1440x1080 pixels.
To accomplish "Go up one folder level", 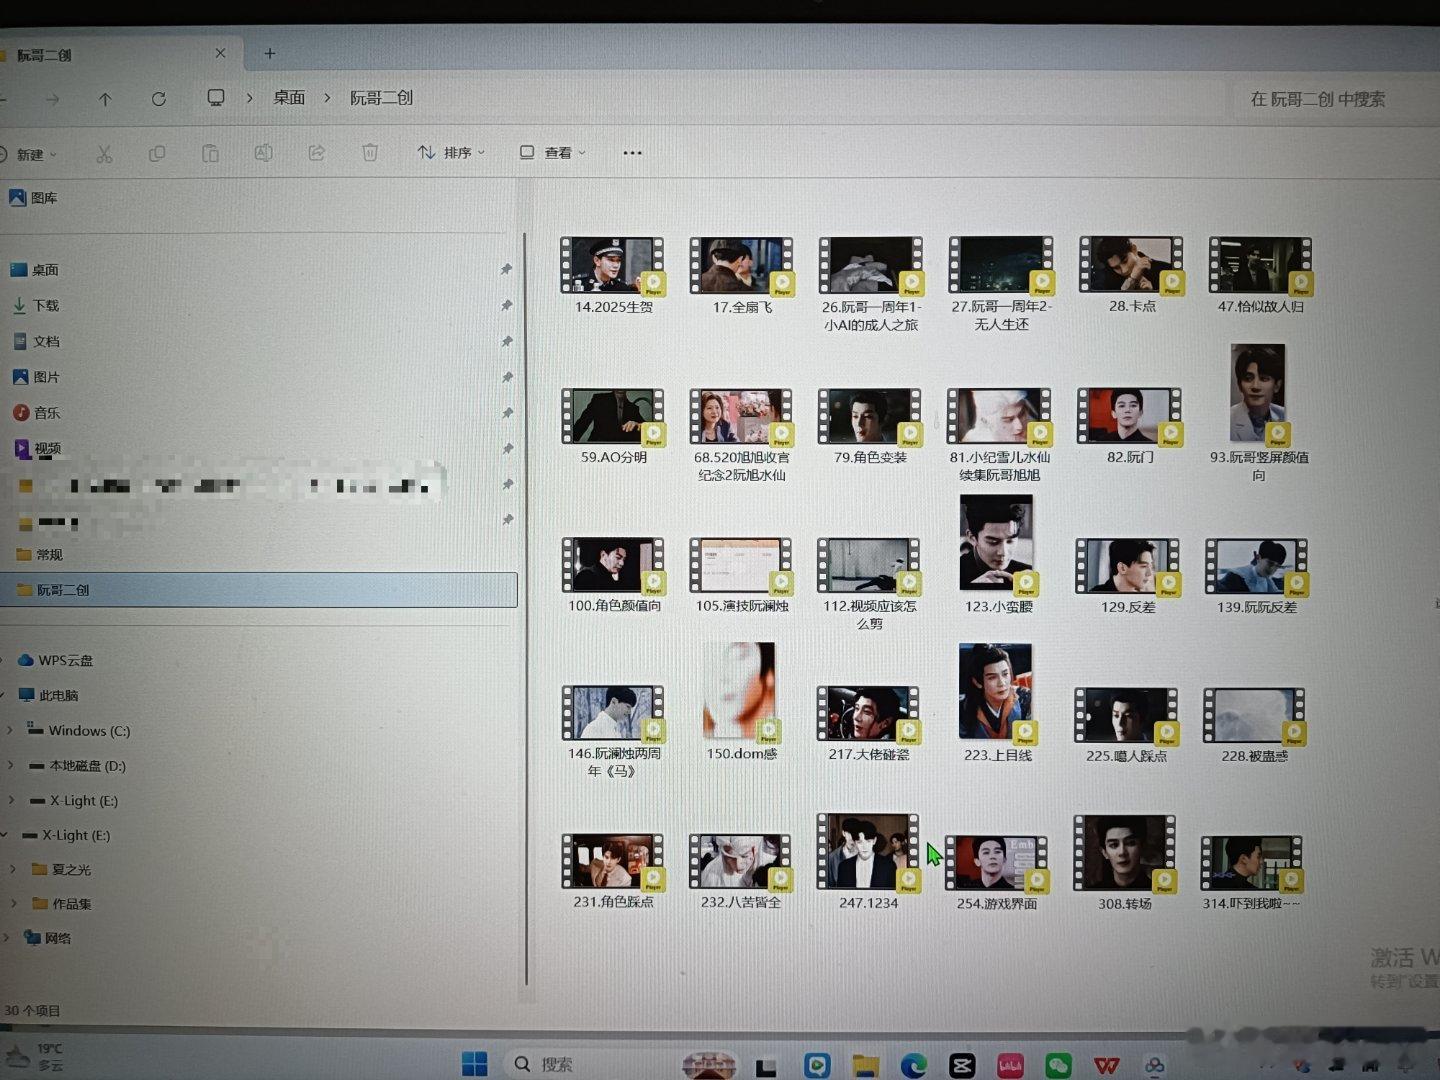I will (x=105, y=99).
